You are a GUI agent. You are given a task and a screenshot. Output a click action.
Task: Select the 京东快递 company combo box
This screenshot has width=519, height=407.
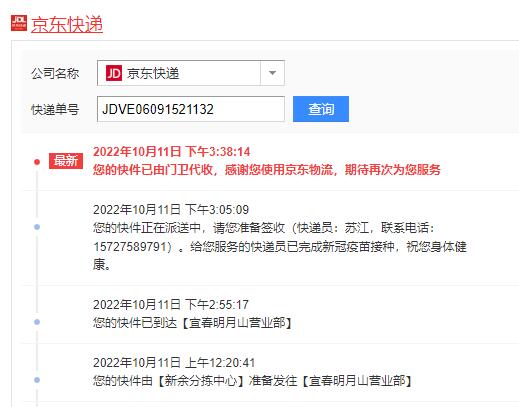pos(191,73)
